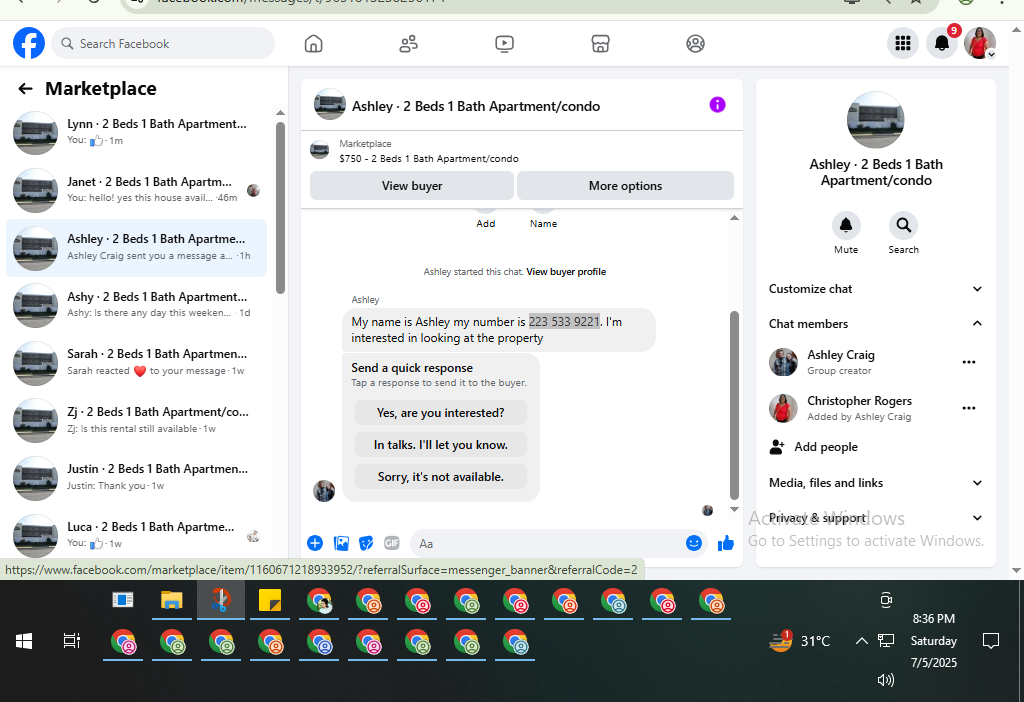Viewport: 1024px width, 702px height.
Task: Focus the Search Facebook field
Action: tap(163, 43)
